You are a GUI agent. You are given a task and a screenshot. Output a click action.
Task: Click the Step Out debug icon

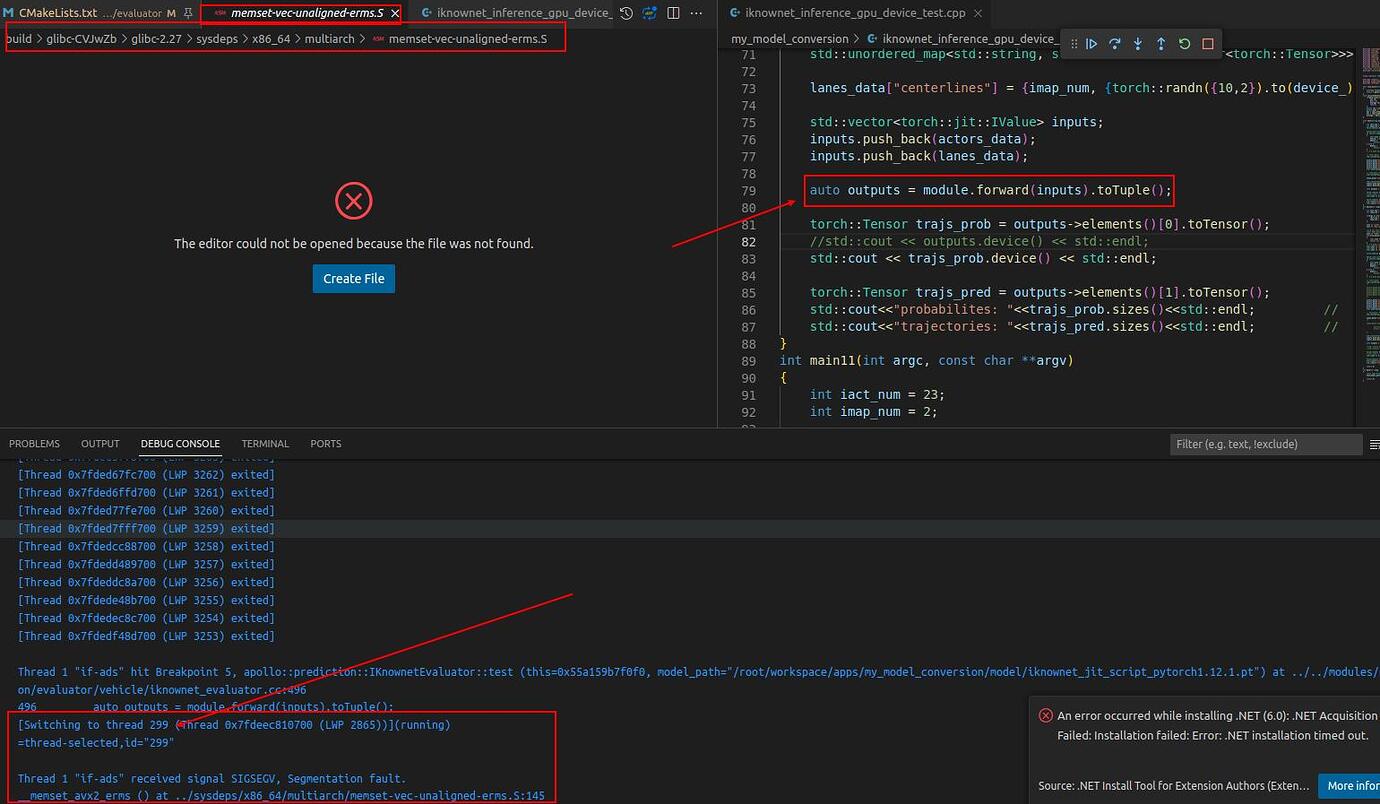click(1161, 44)
